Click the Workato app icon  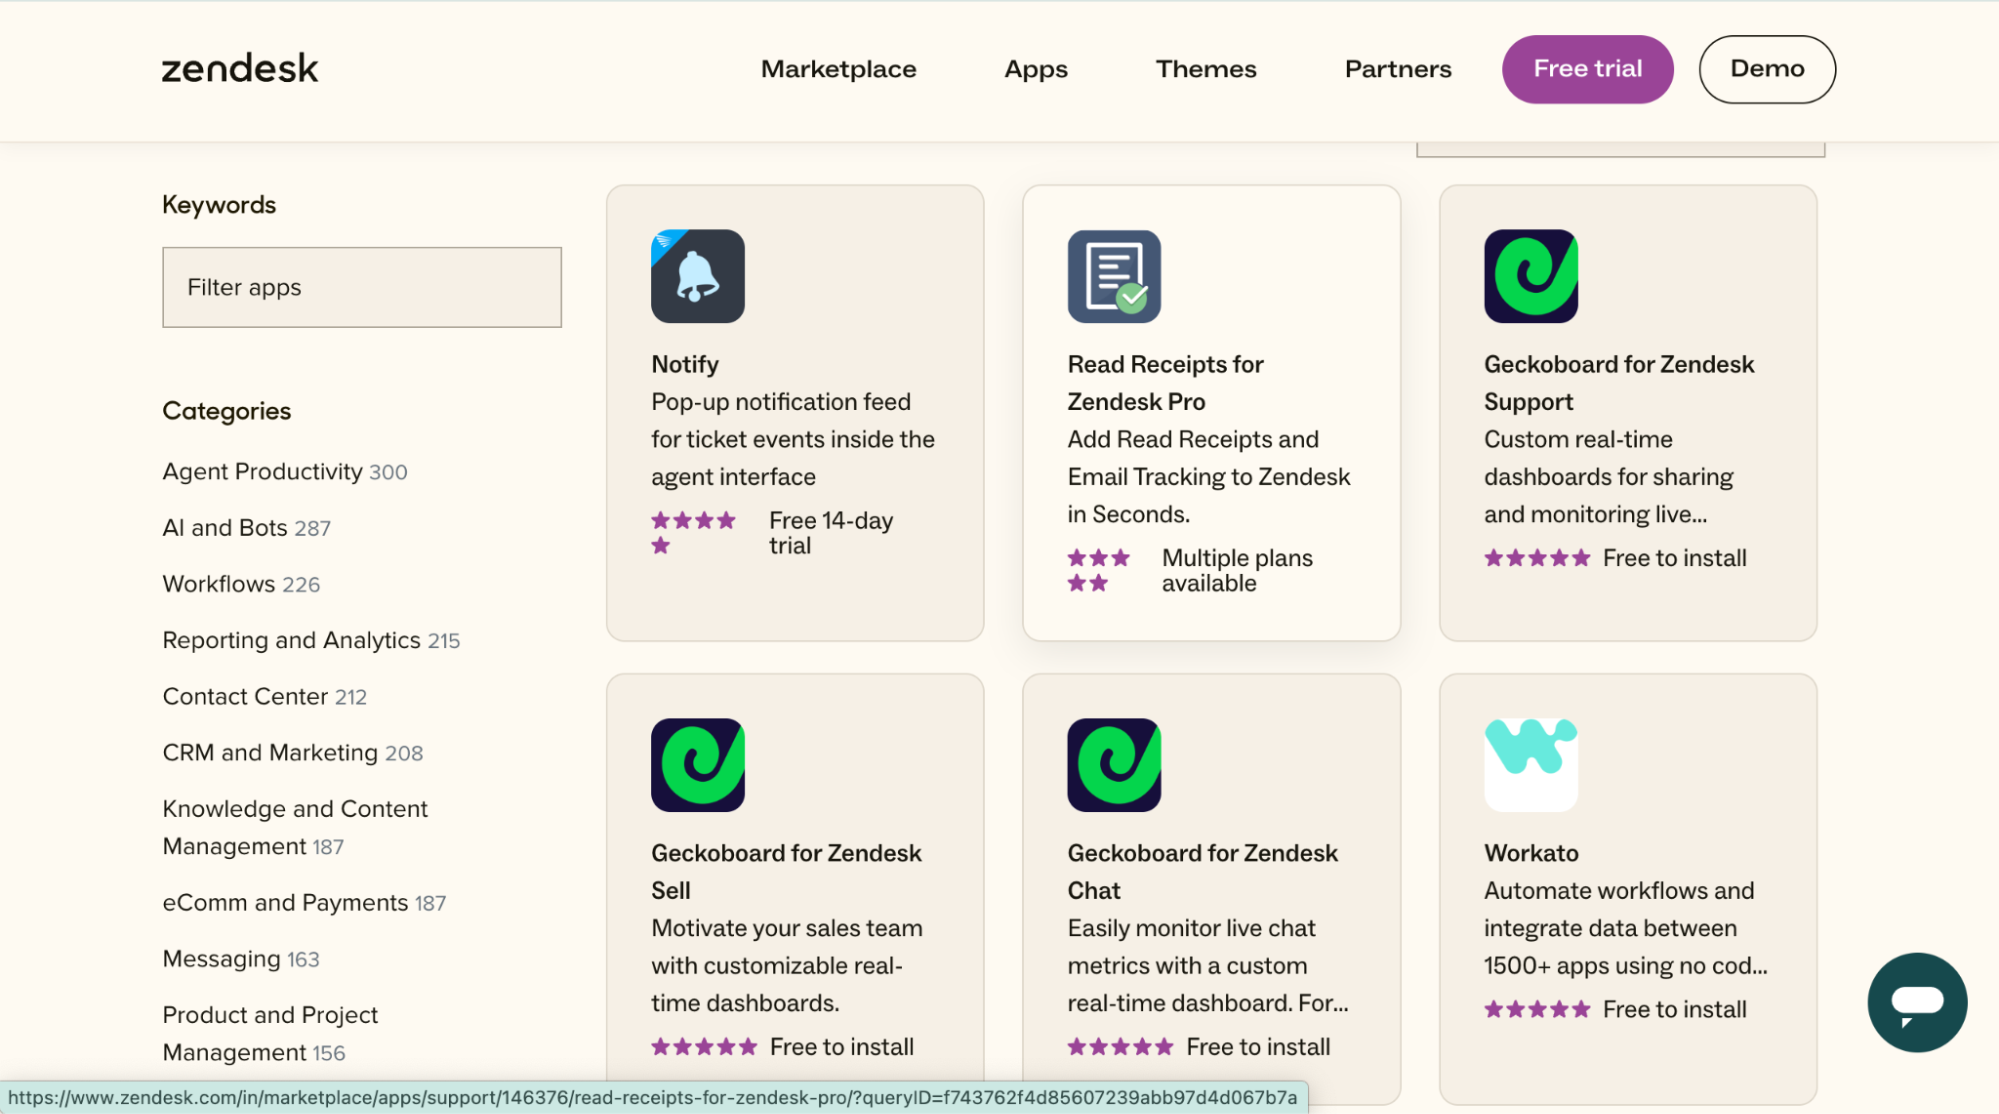(1531, 765)
